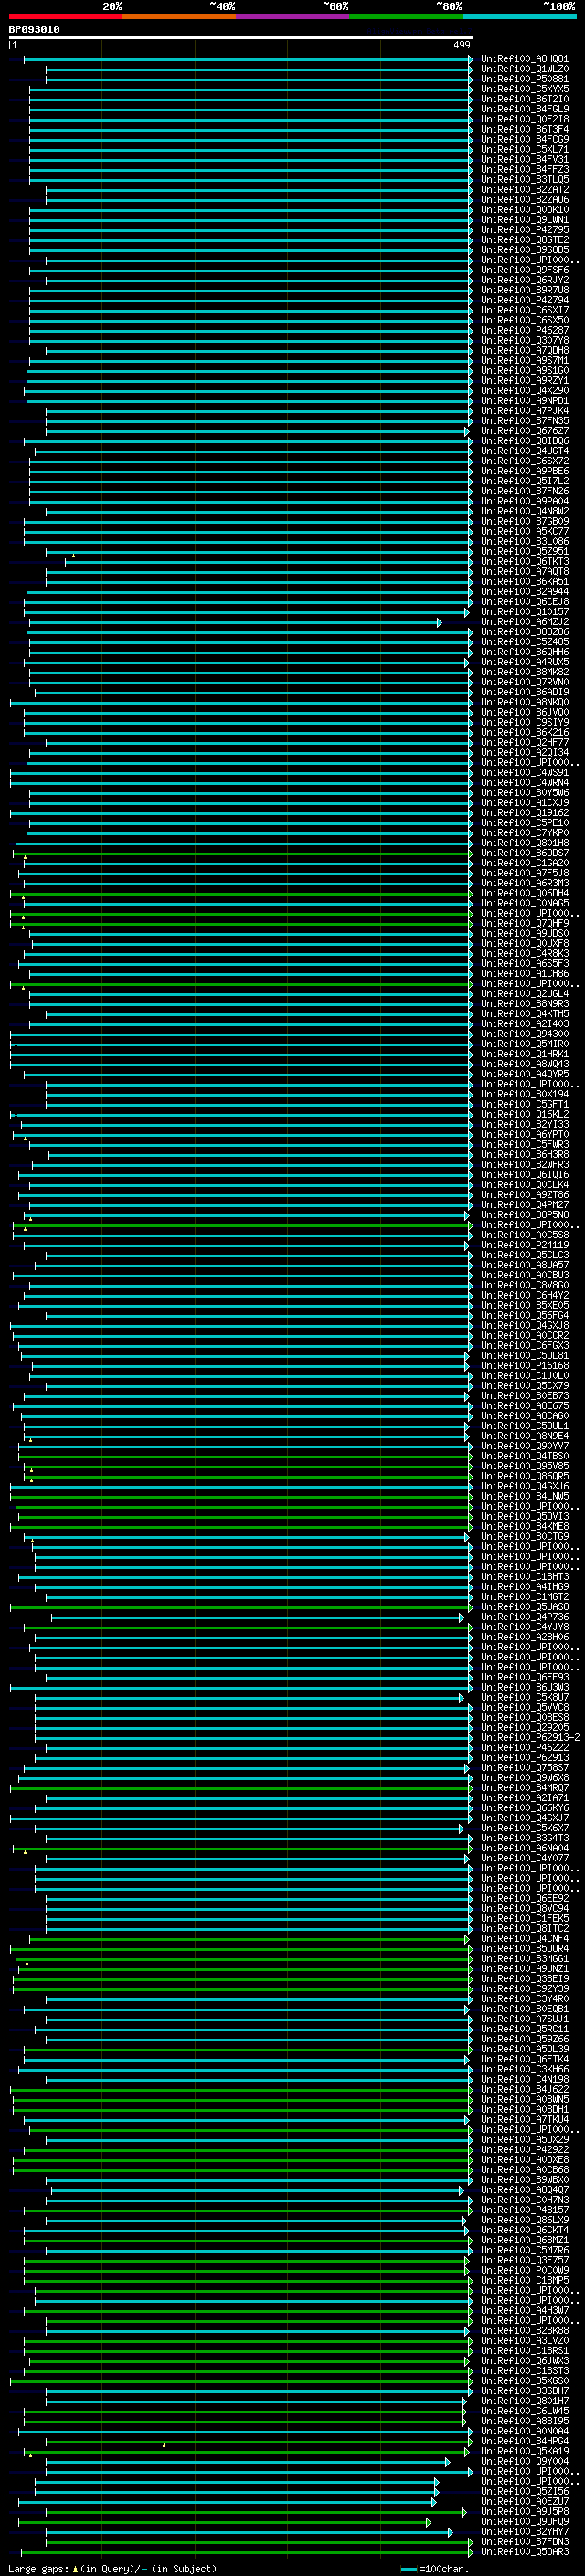Click the UniRef100_C8V8G0 label
The image size is (585, 2576).
(524, 1285)
